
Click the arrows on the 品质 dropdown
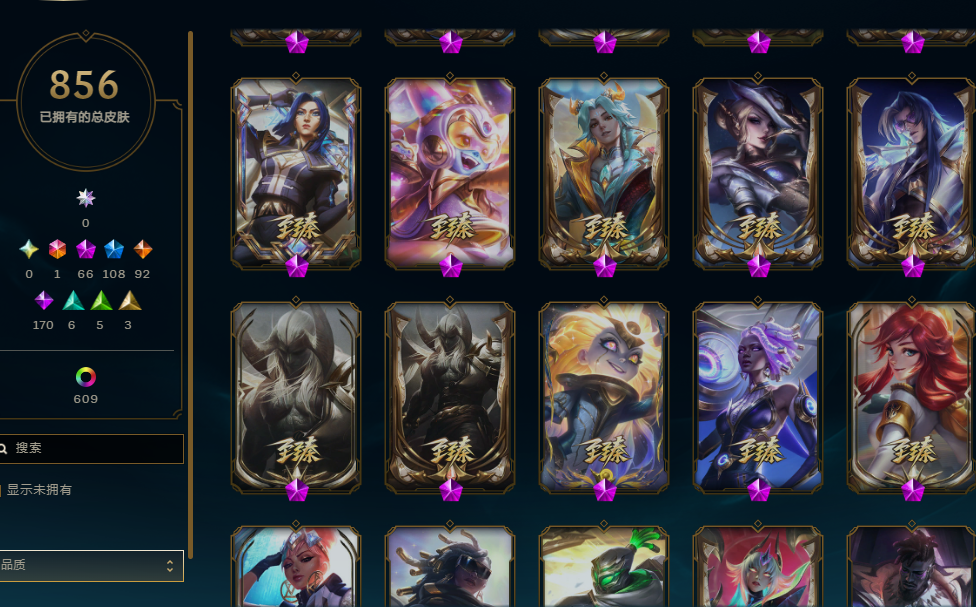[x=169, y=565]
